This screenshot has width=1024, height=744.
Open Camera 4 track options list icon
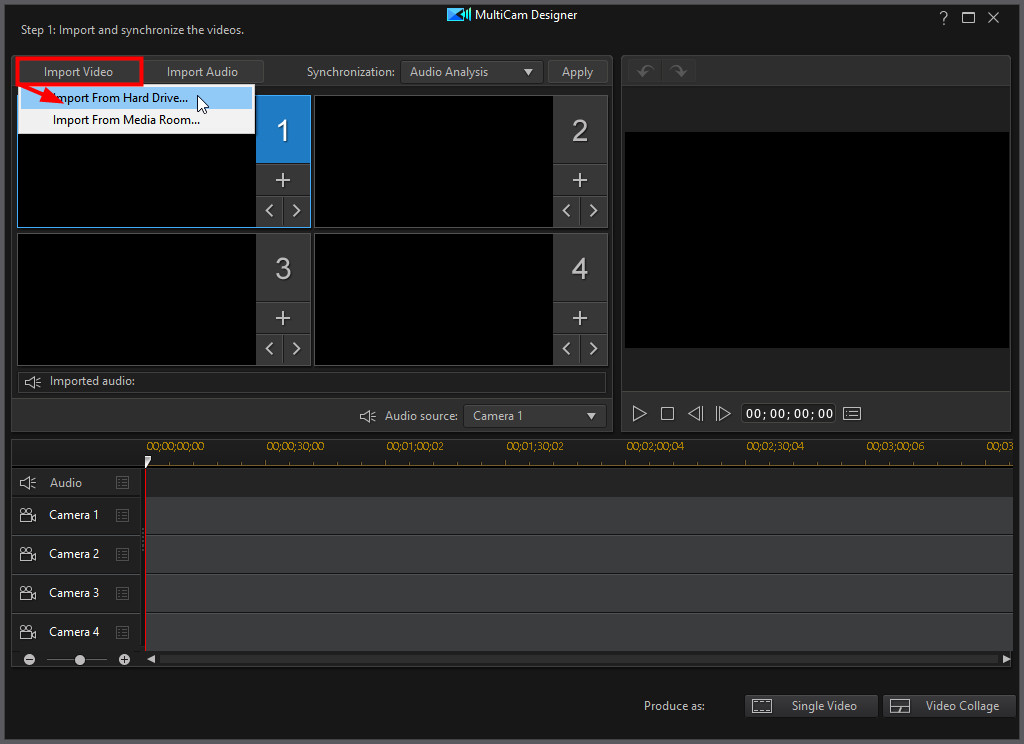pos(122,632)
